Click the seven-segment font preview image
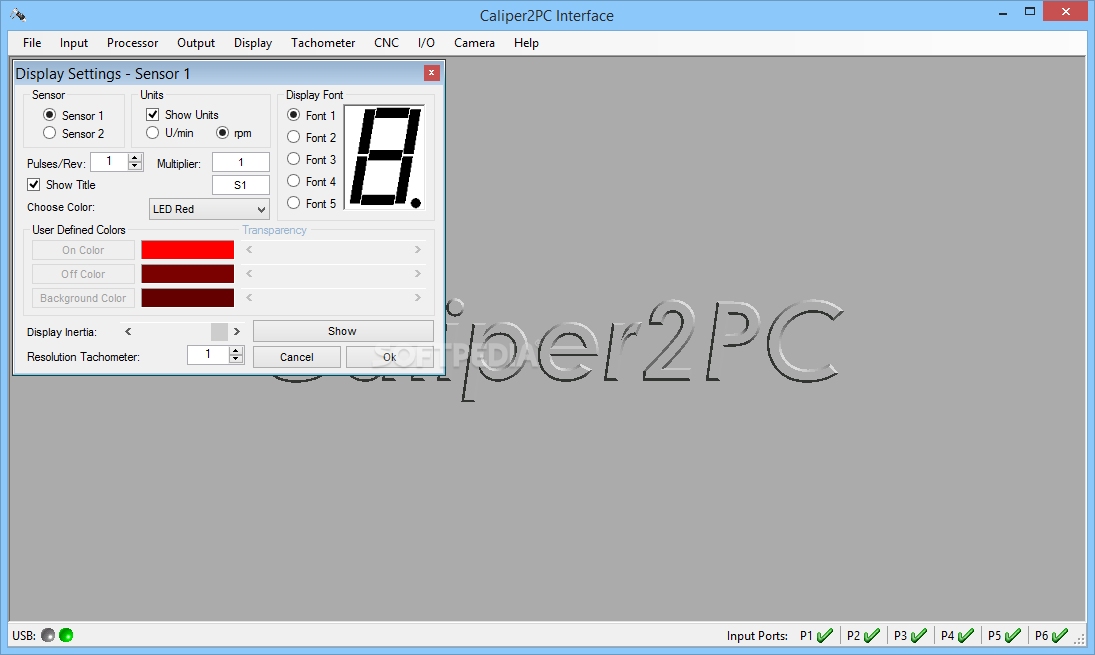 click(x=385, y=157)
